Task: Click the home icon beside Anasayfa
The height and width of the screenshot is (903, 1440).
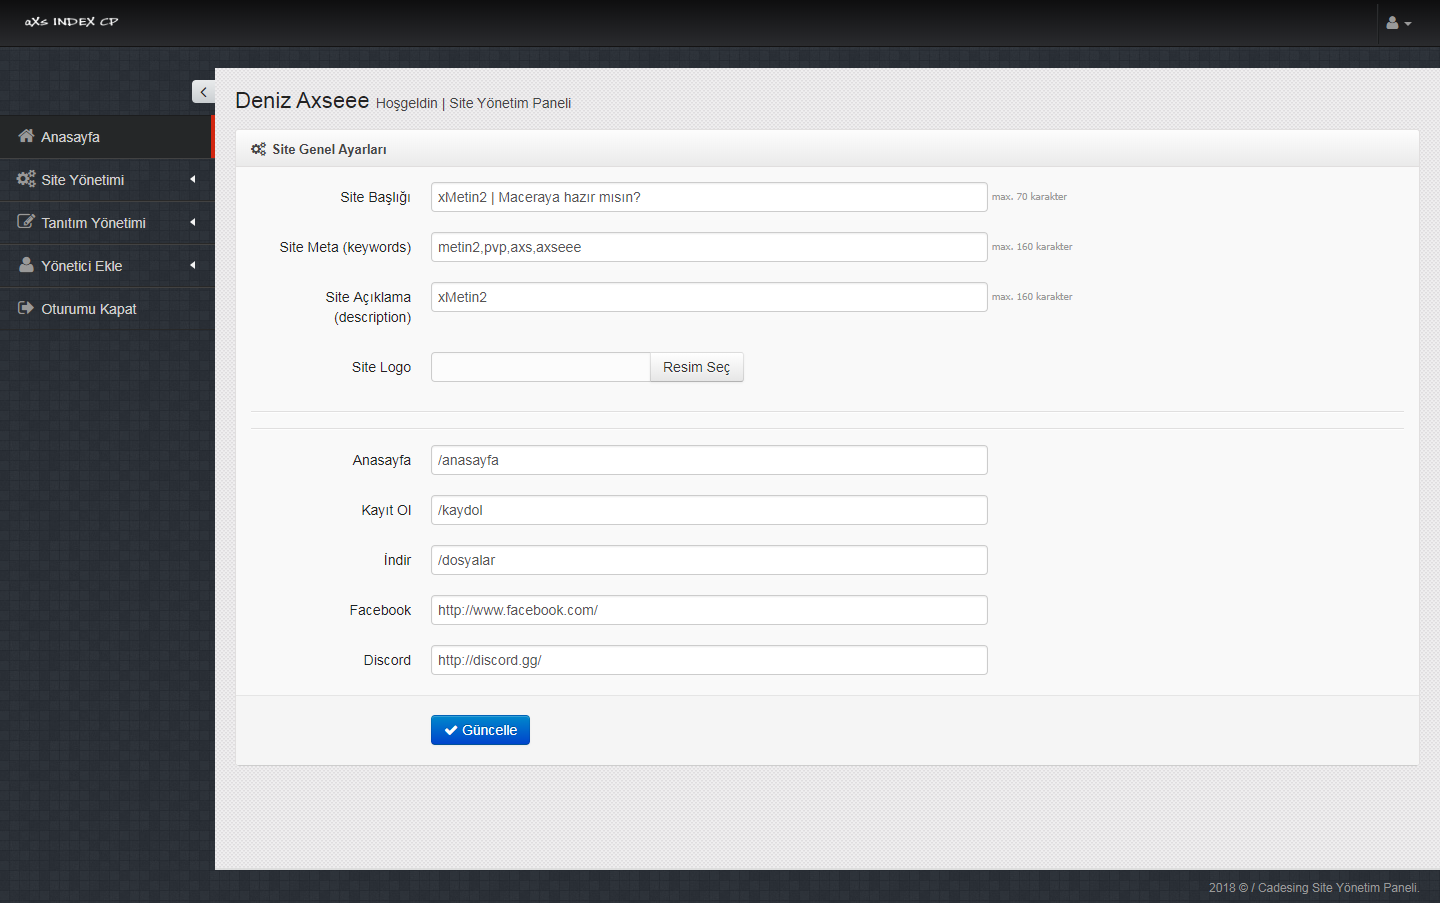Action: click(27, 136)
